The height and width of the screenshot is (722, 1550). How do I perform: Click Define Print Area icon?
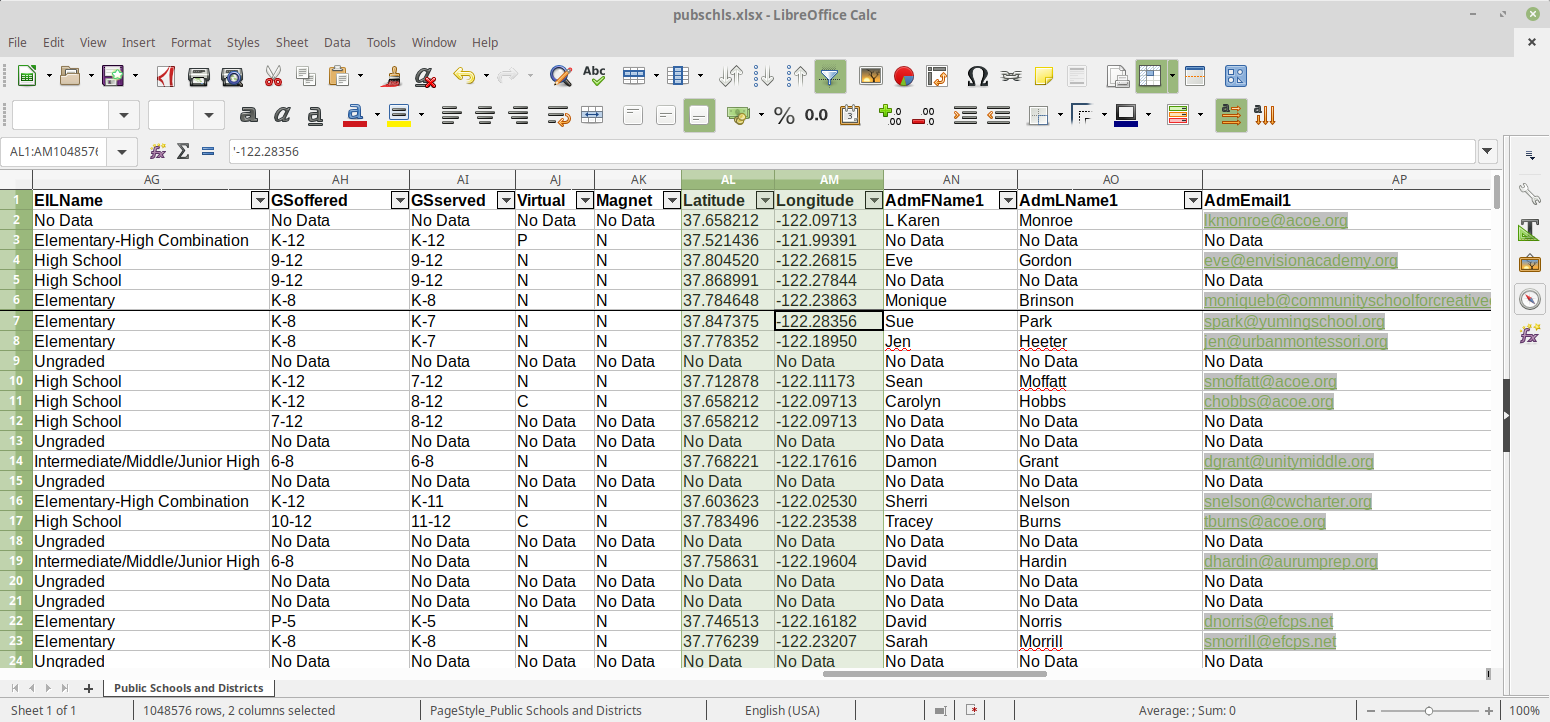1117,76
